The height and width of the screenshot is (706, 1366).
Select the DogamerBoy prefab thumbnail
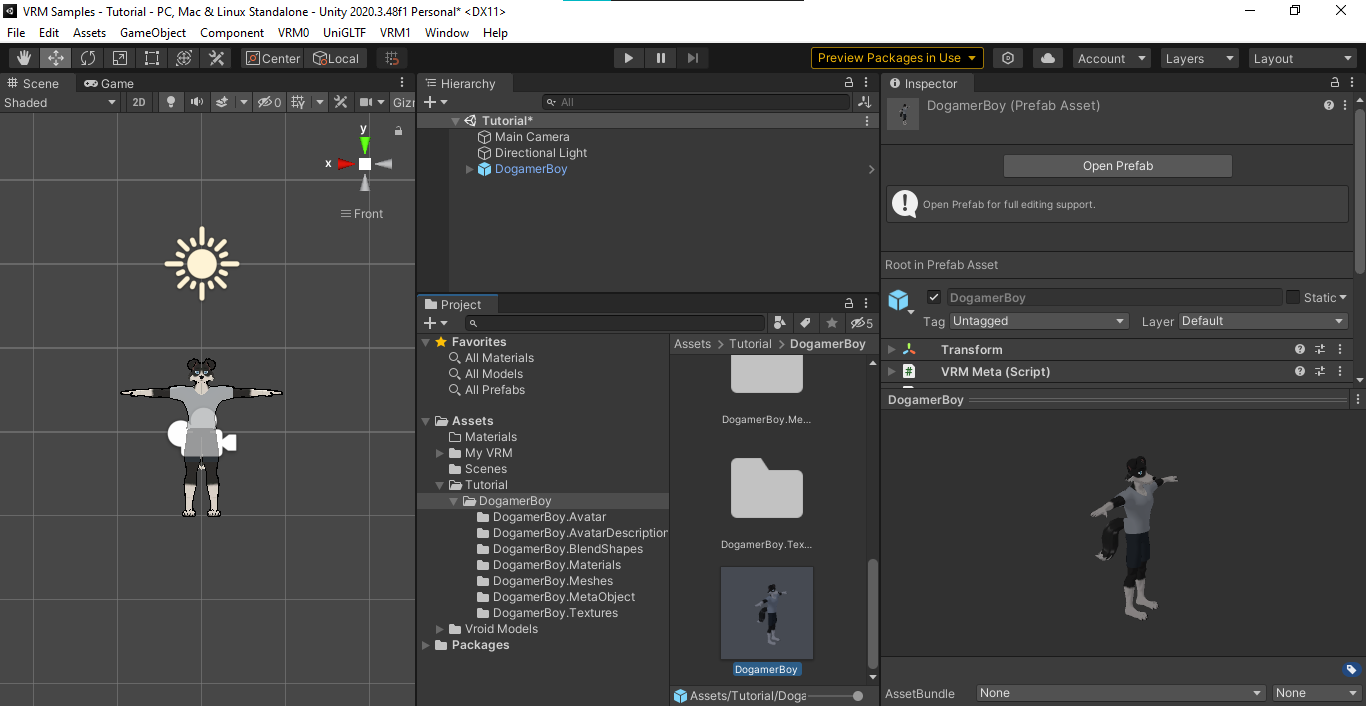(x=767, y=613)
